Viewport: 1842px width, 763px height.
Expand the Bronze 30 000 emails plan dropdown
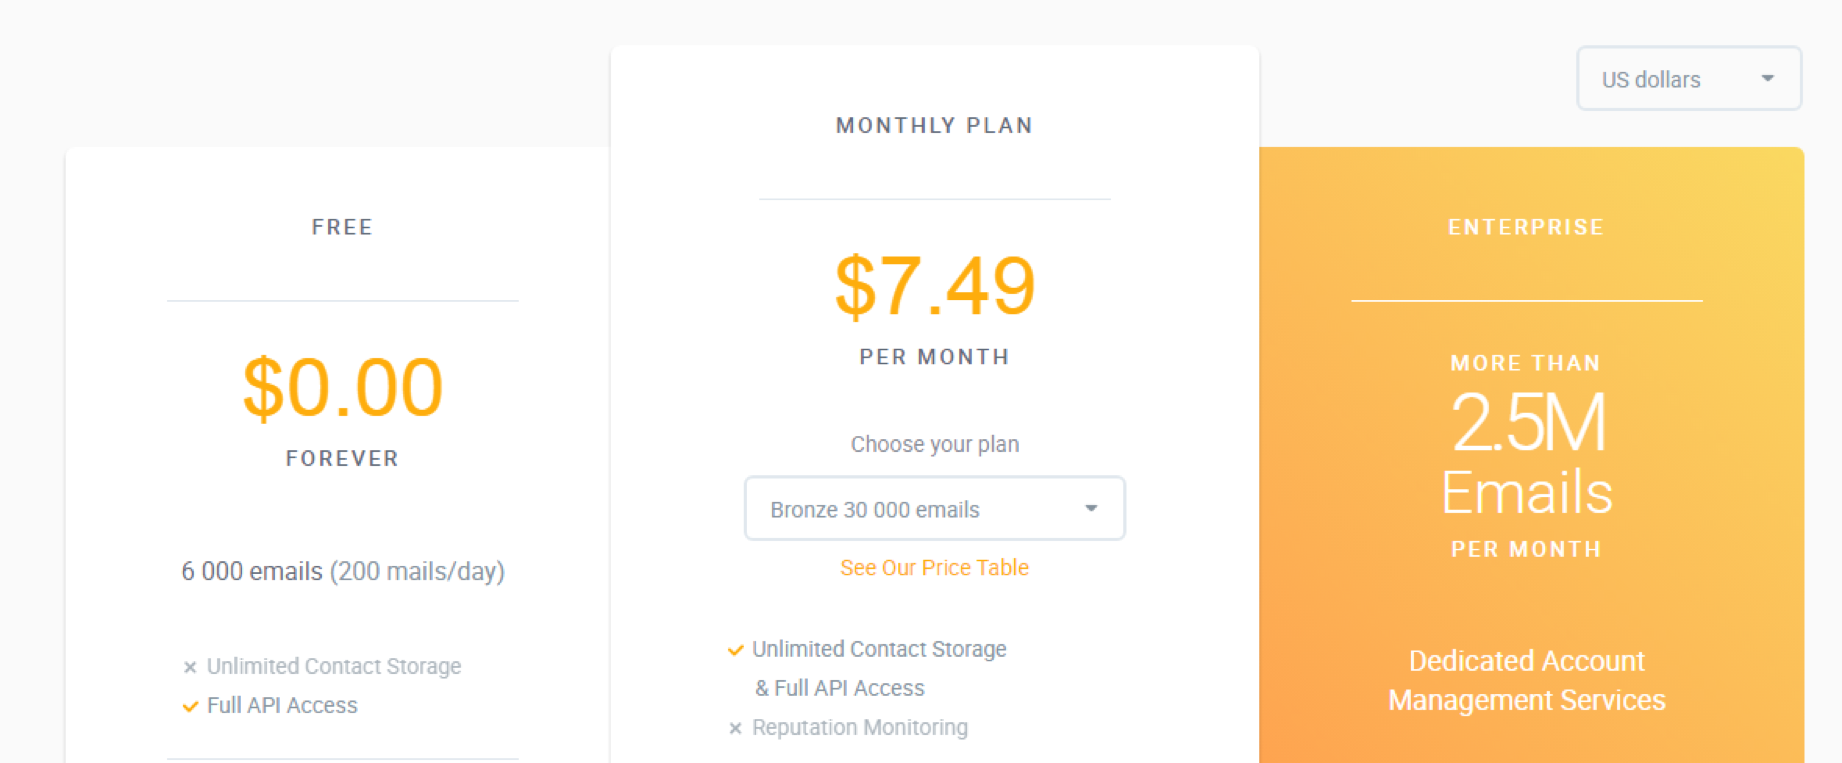(934, 509)
